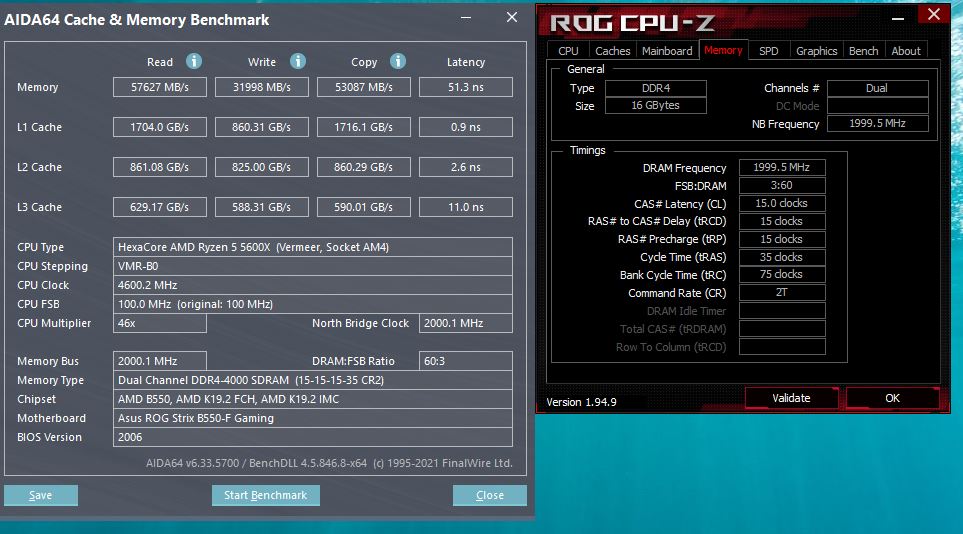This screenshot has width=963, height=534.
Task: Click the L1 Cache Read 1704.0 GB/s field
Action: [160, 127]
